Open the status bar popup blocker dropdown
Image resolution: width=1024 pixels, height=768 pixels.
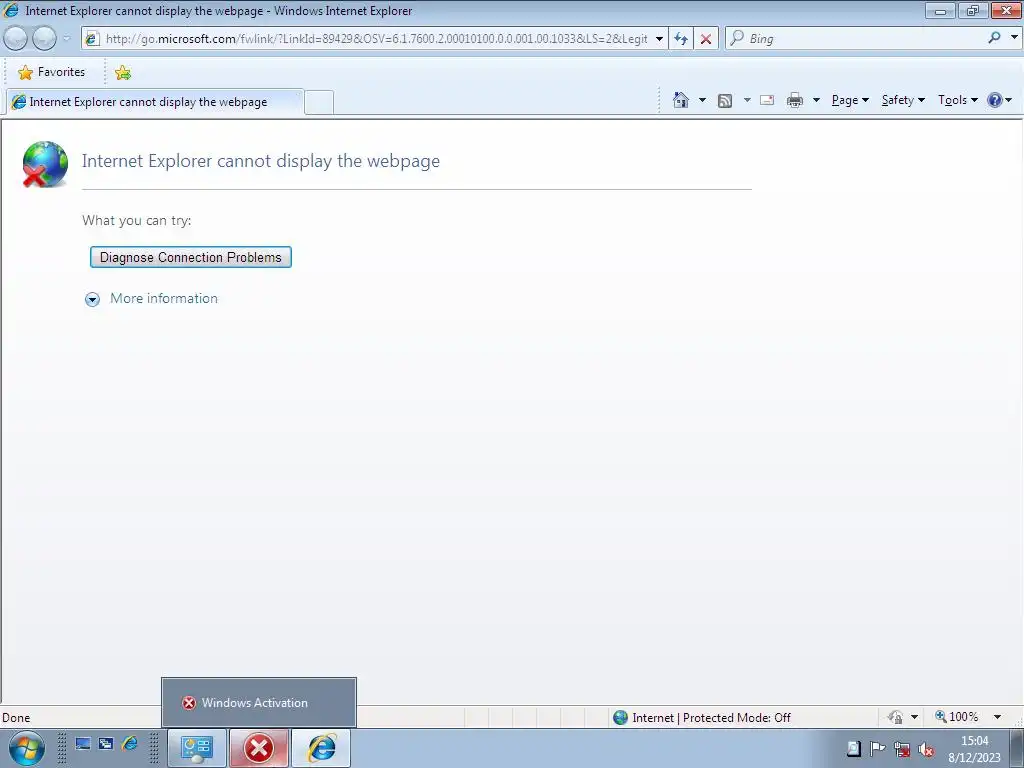point(914,717)
